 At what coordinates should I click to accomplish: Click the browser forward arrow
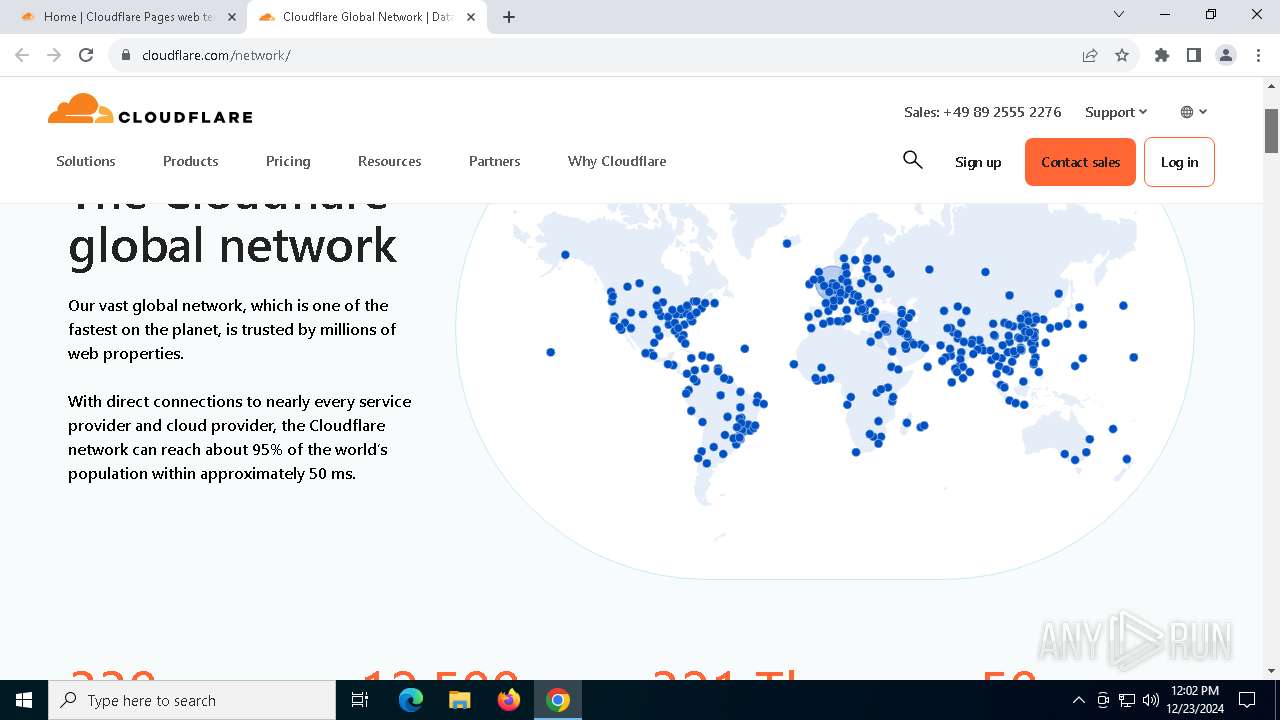click(54, 55)
